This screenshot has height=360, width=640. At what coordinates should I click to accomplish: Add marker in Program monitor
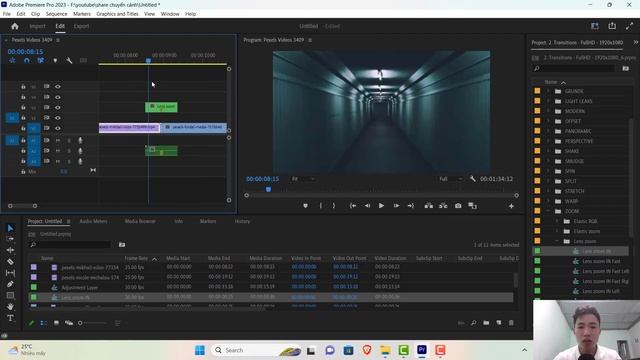coord(305,206)
